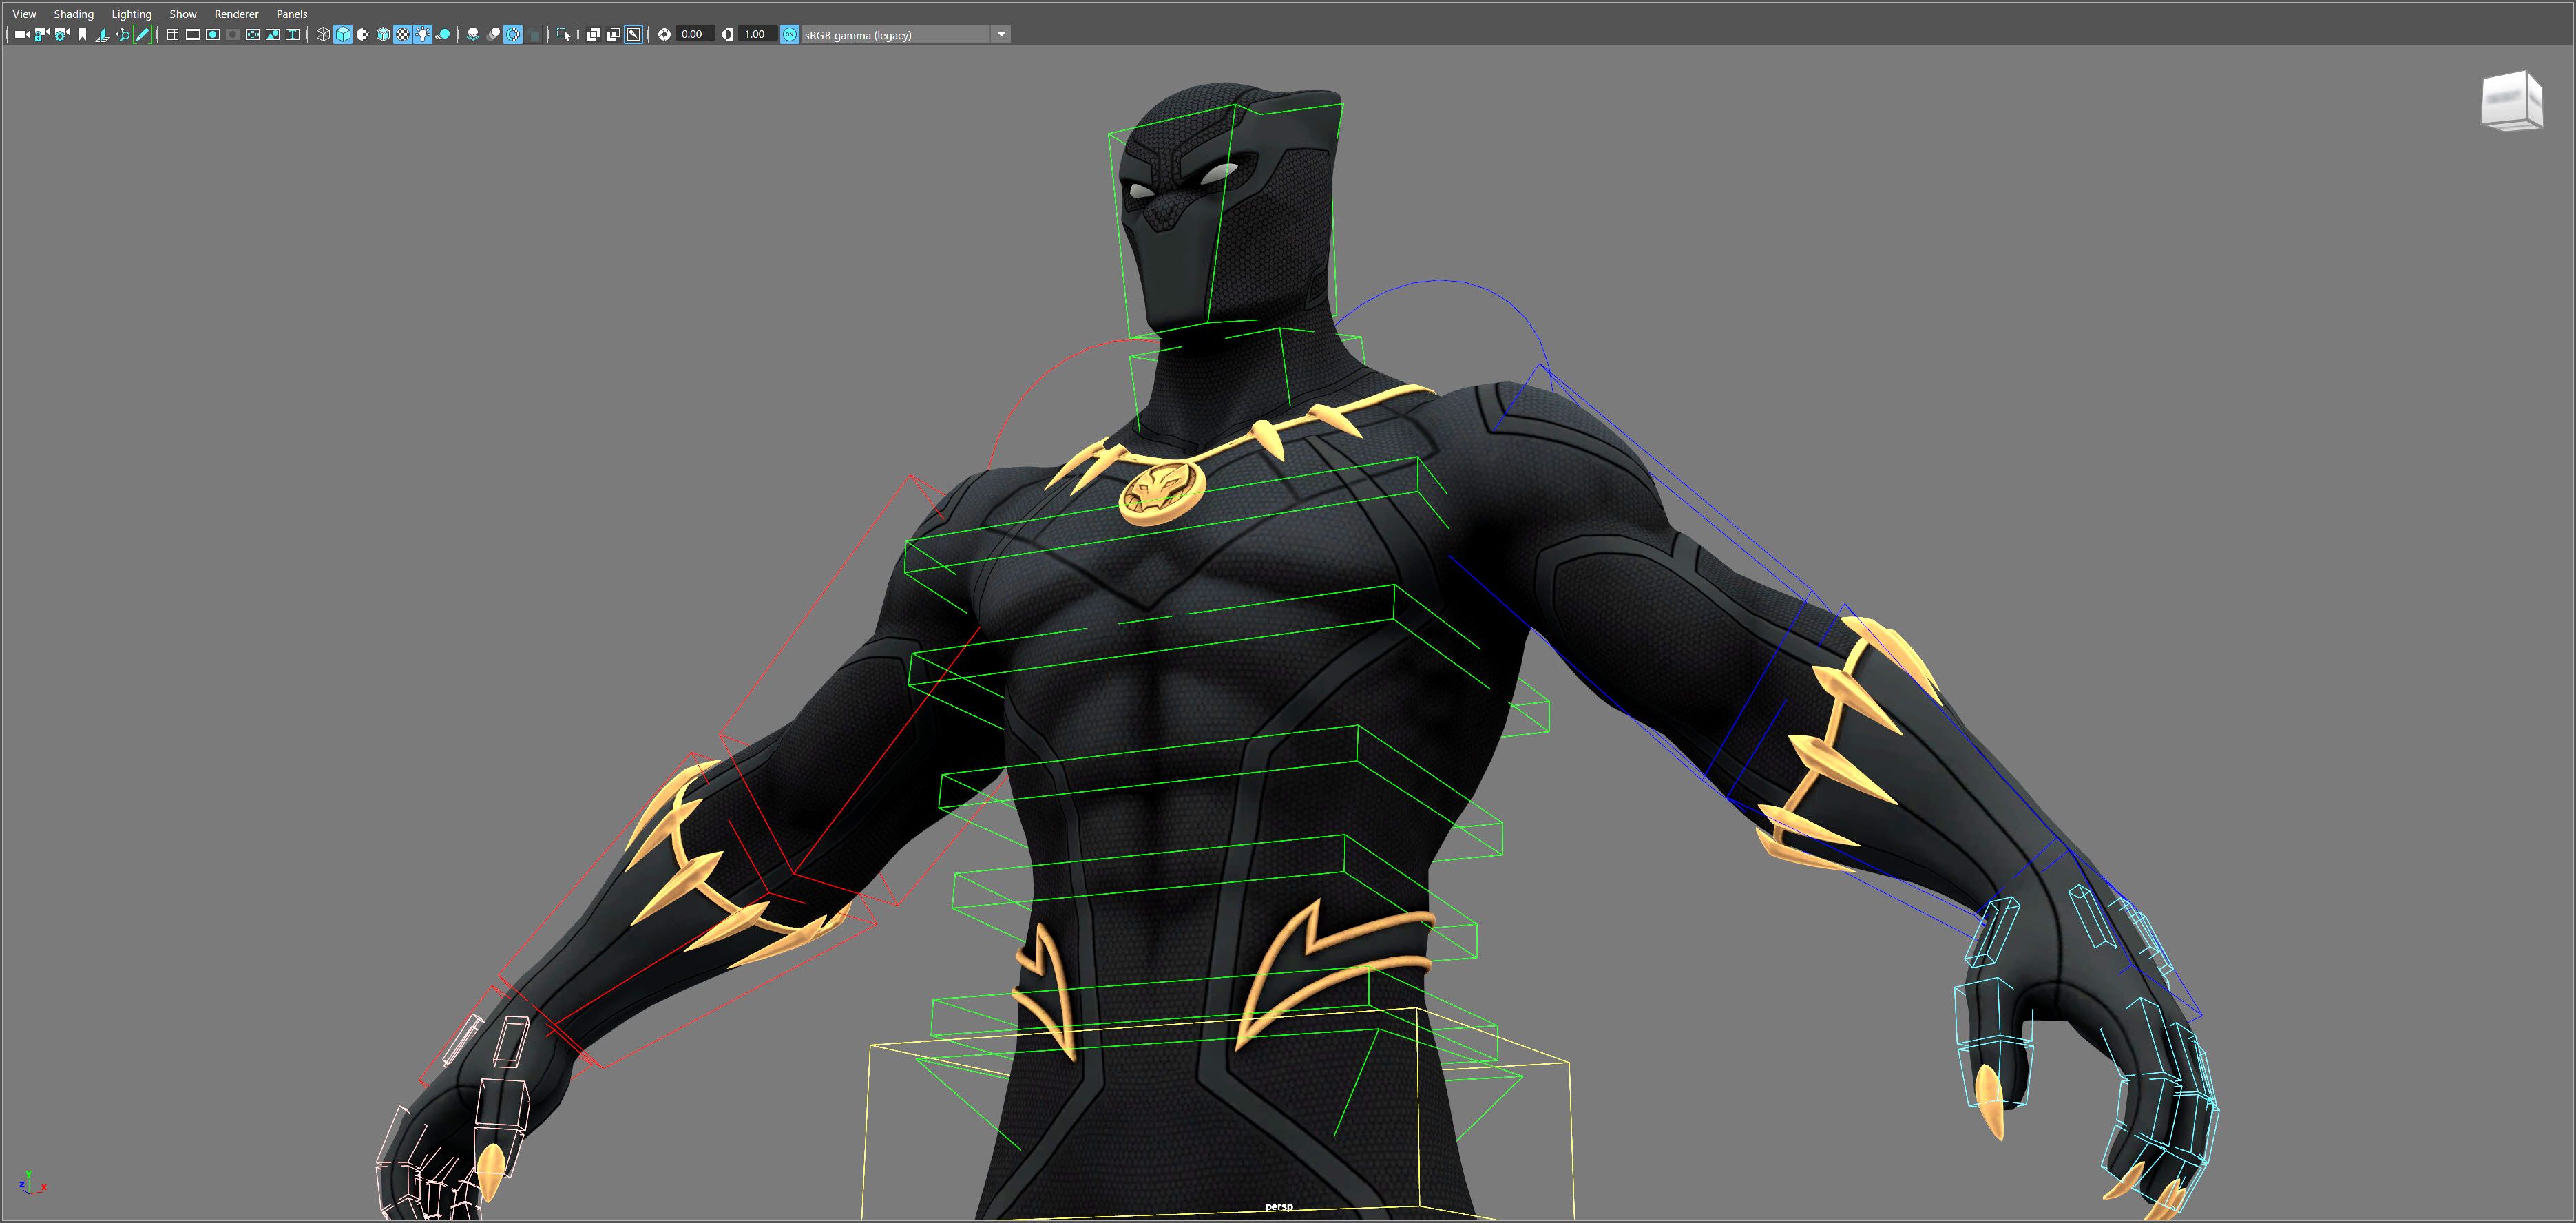Open the sRGB gamma (legacy) dropdown
The image size is (2576, 1223).
[x=905, y=34]
